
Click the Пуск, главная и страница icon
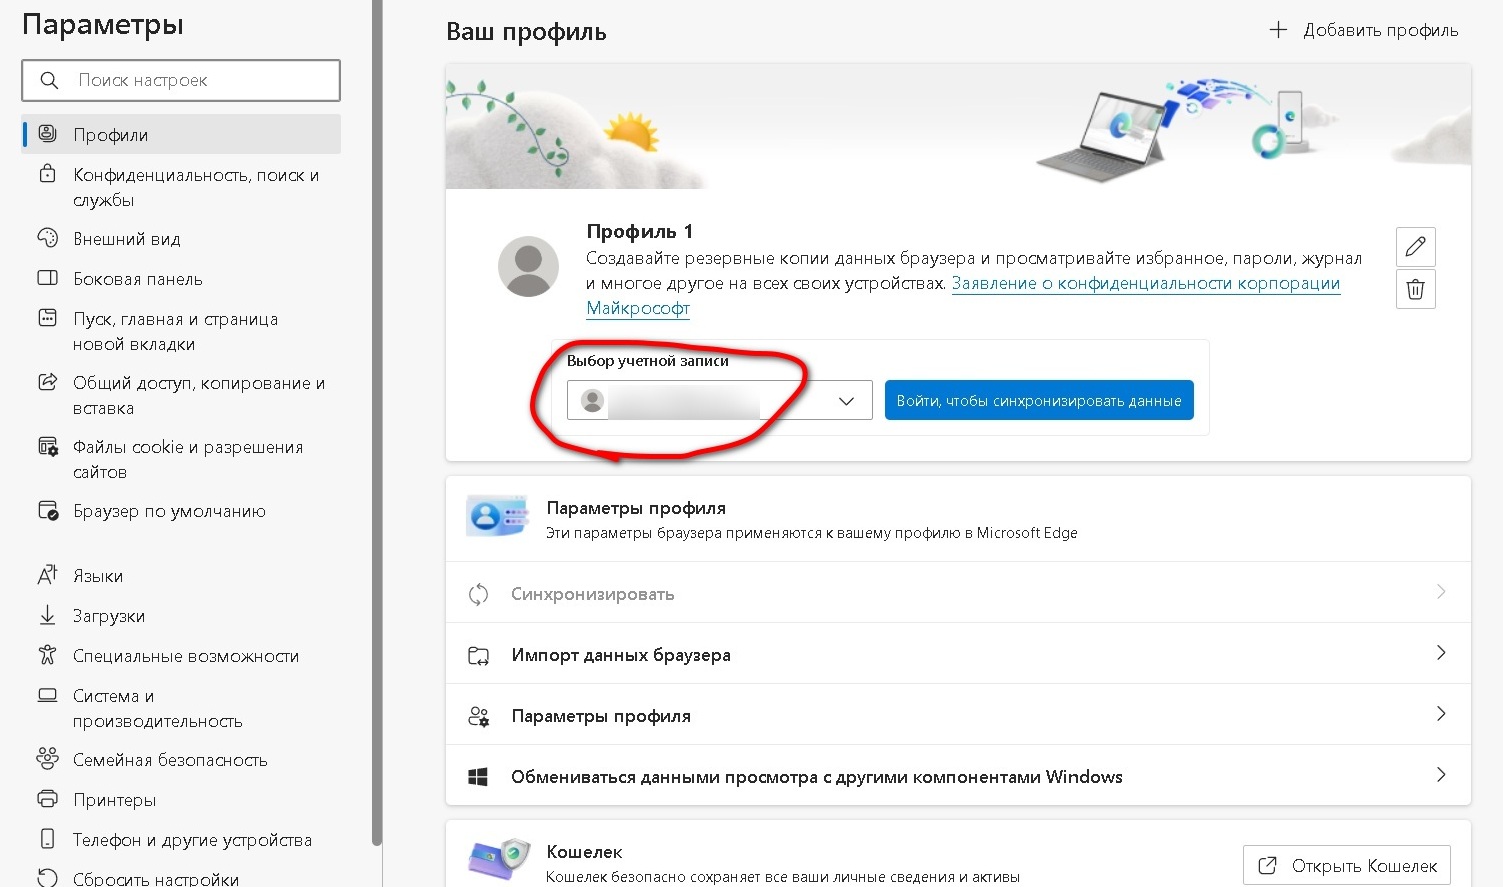pyautogui.click(x=47, y=318)
